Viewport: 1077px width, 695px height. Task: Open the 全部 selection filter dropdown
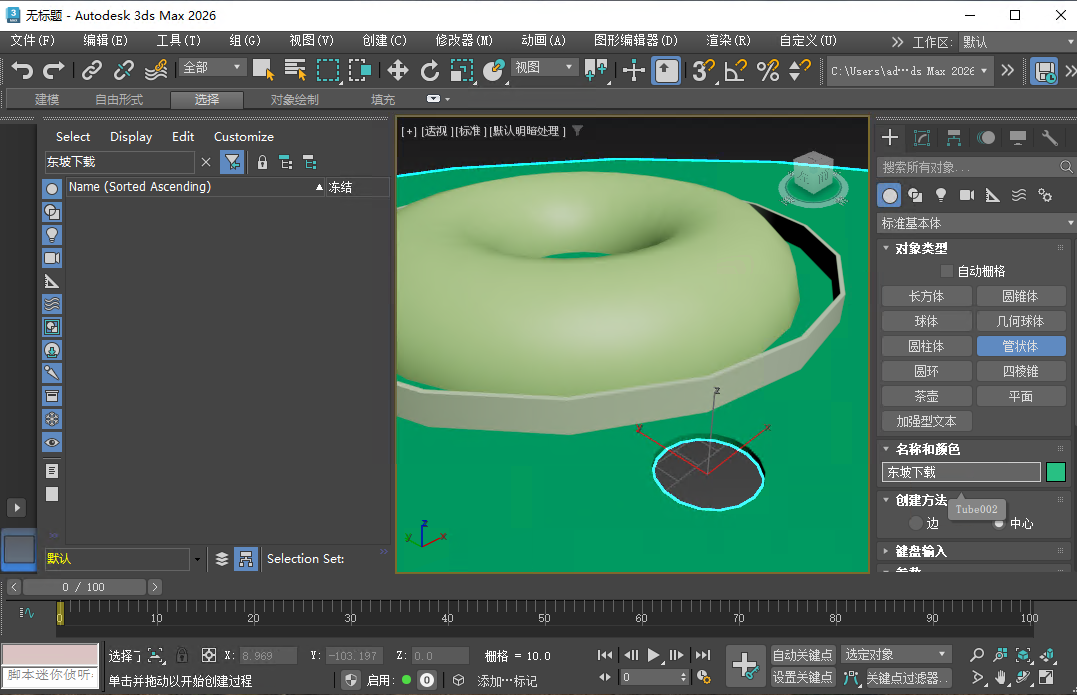click(210, 68)
